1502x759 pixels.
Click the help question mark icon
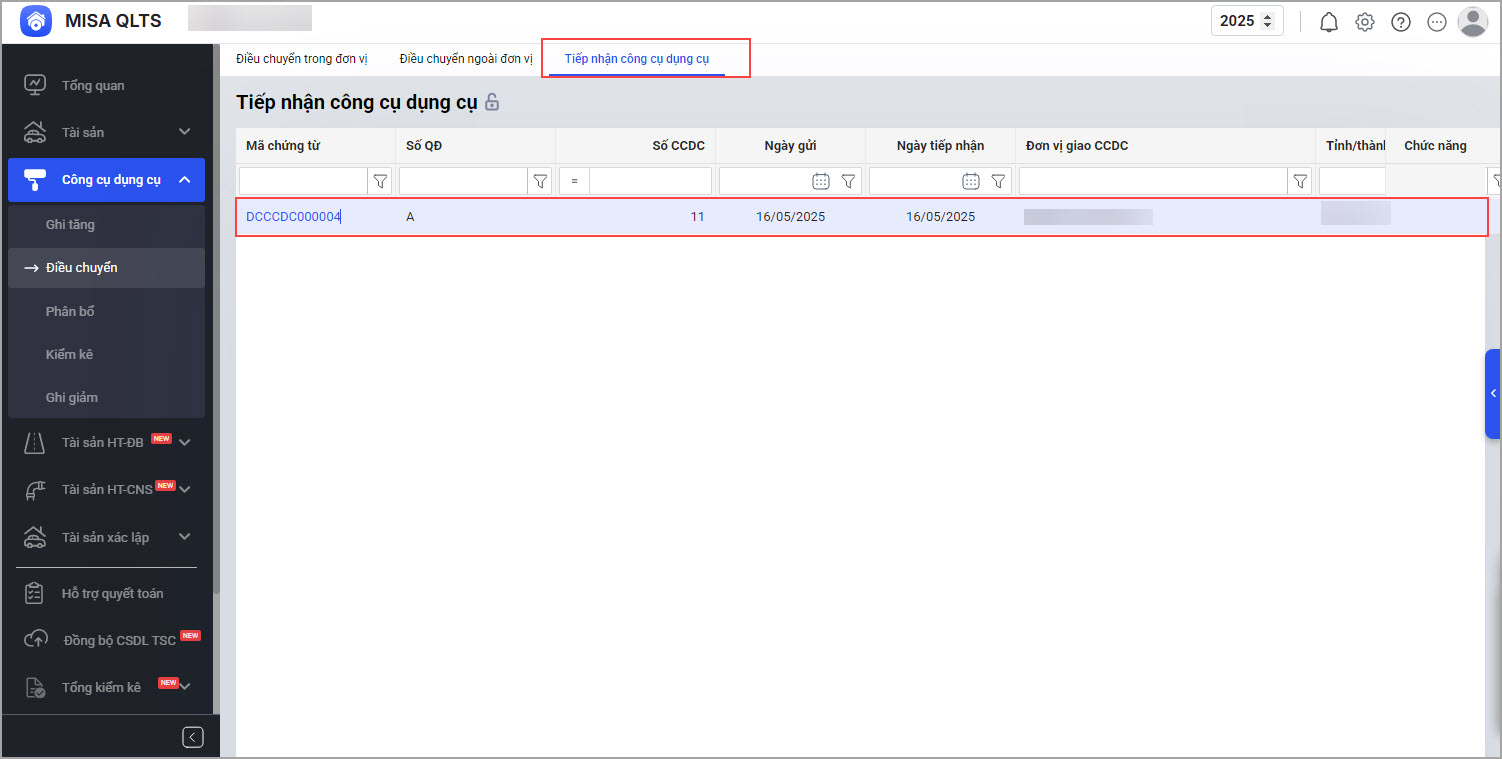pos(1400,22)
